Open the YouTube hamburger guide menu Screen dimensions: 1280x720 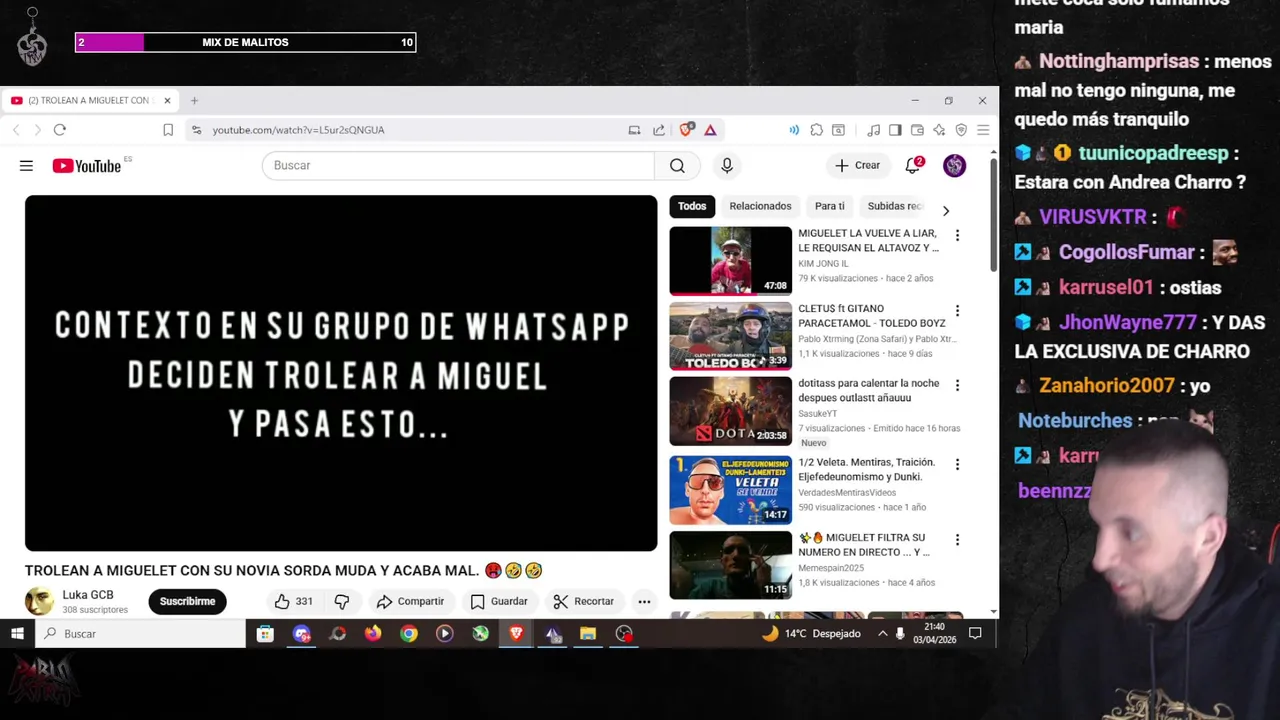tap(26, 166)
